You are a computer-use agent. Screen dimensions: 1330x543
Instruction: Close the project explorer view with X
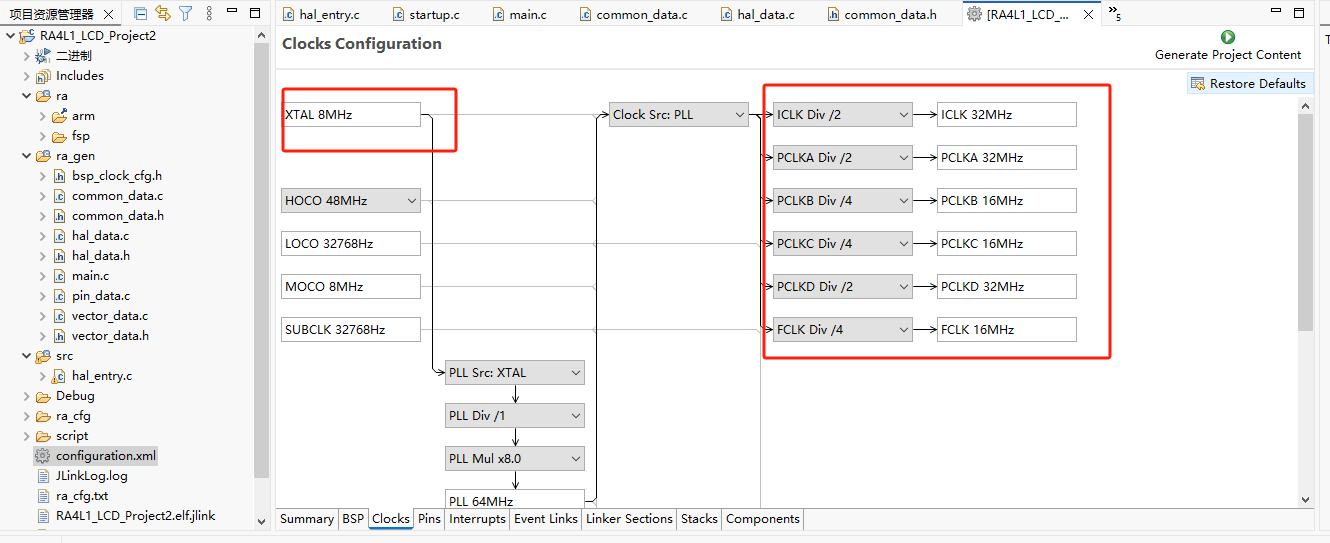110,15
